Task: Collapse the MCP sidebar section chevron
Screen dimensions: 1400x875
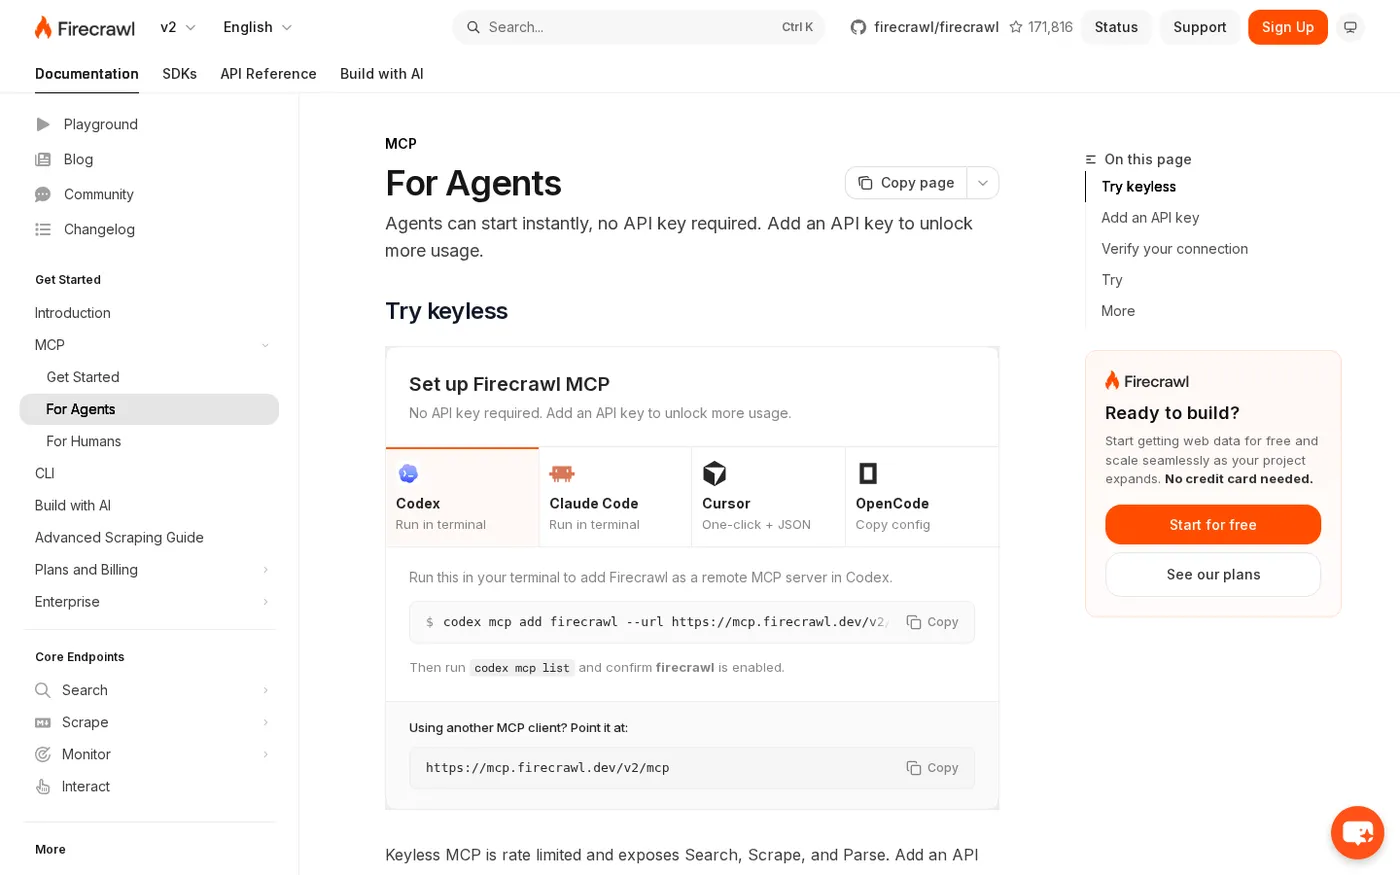Action: coord(265,345)
